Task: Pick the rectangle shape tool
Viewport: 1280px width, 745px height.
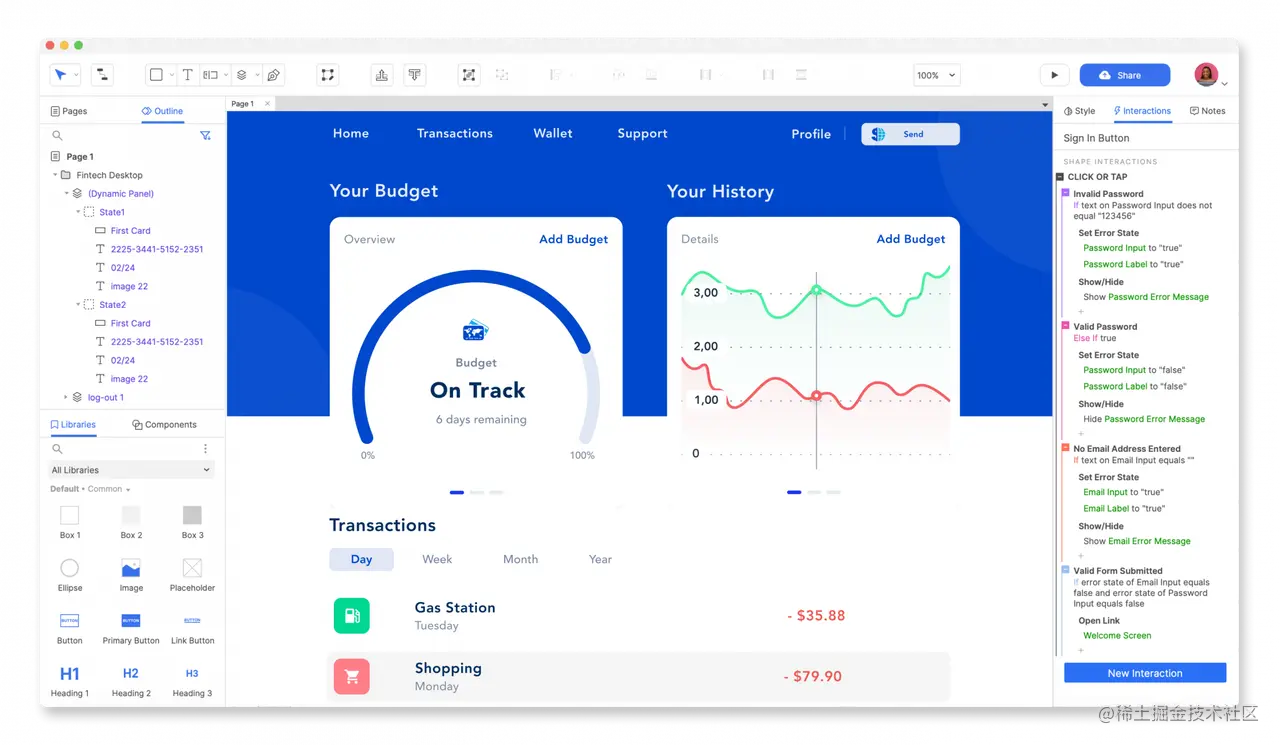Action: click(x=156, y=75)
